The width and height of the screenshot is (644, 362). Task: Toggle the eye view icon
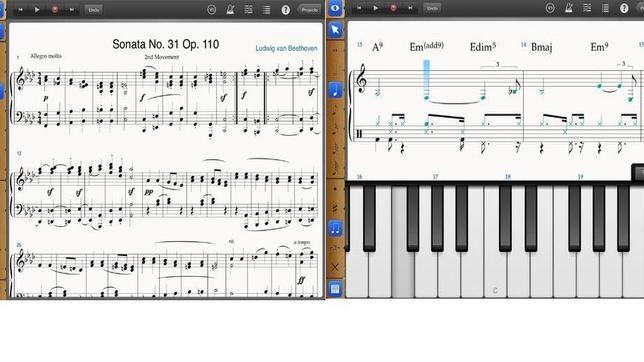tap(335, 8)
